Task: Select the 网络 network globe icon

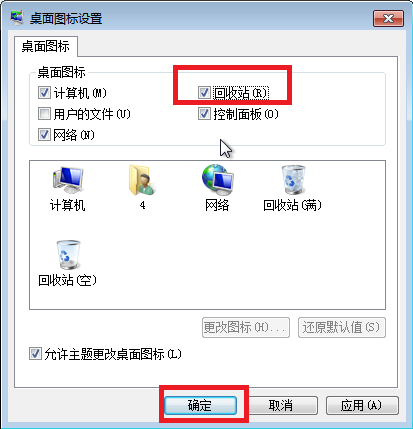Action: click(217, 180)
